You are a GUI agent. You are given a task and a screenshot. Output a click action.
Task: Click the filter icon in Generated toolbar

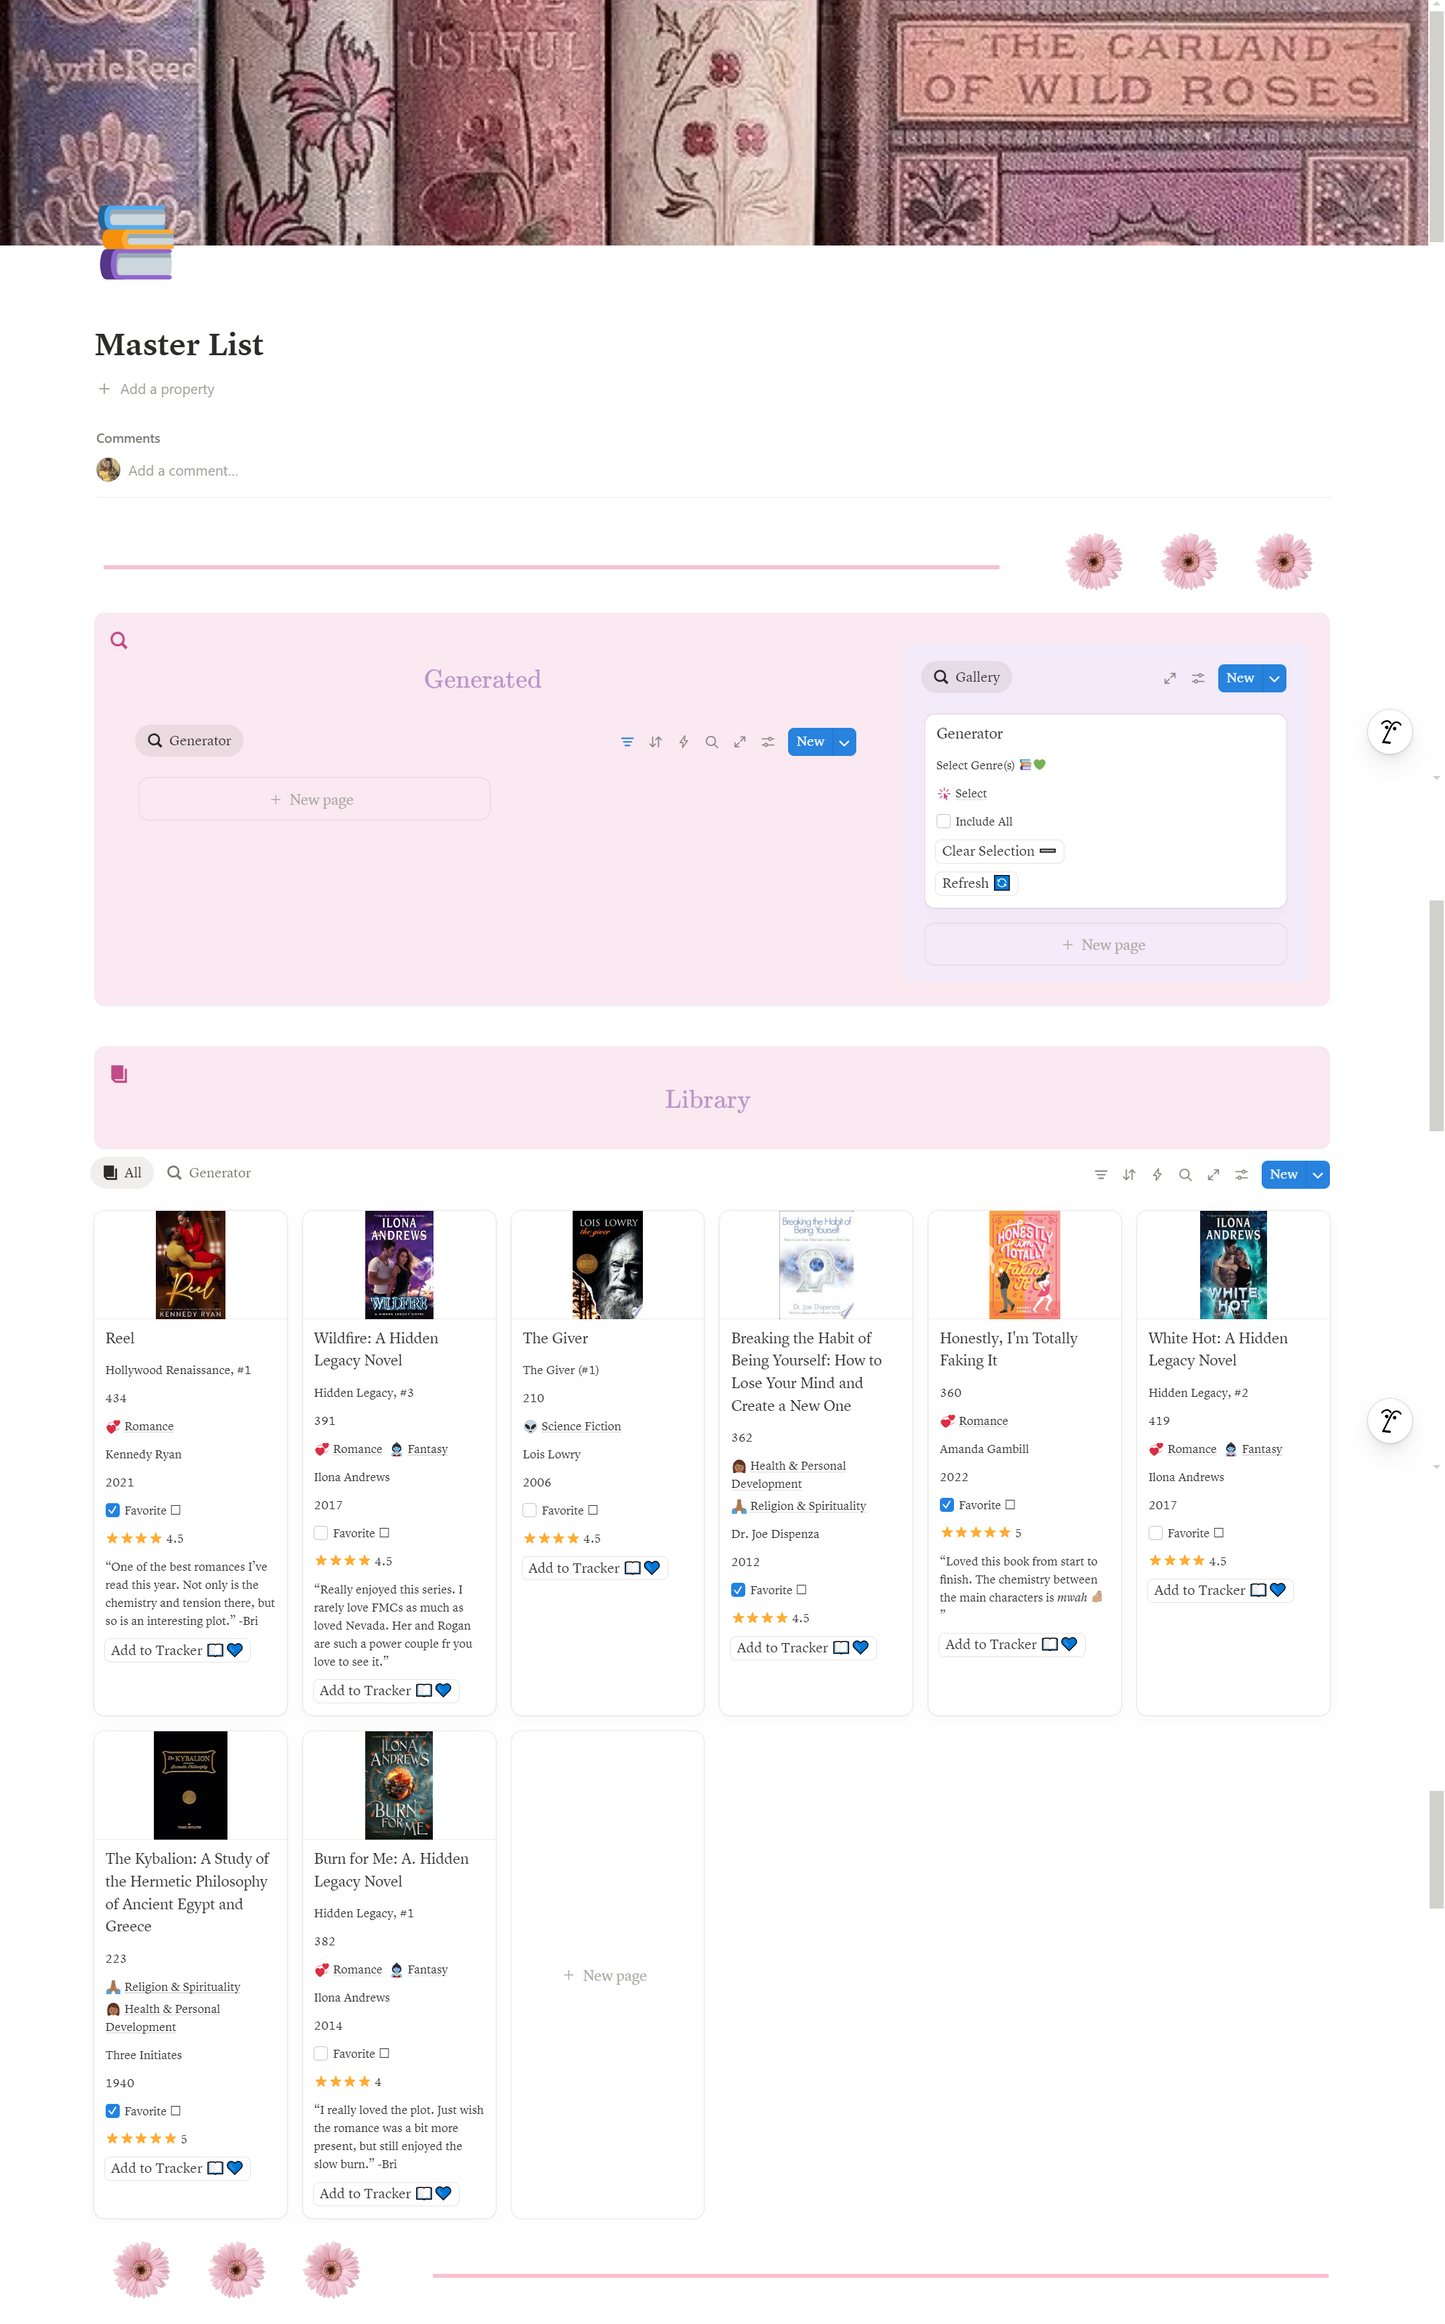pos(627,742)
